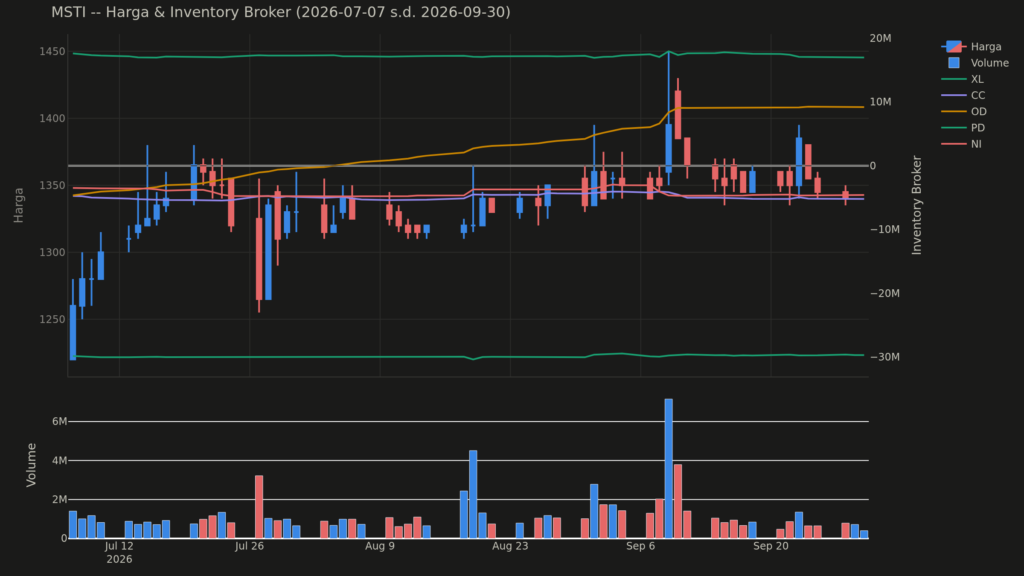Screen dimensions: 1024x576
Task: Click the blue volume bar reaching above 4M
Action: [473, 494]
